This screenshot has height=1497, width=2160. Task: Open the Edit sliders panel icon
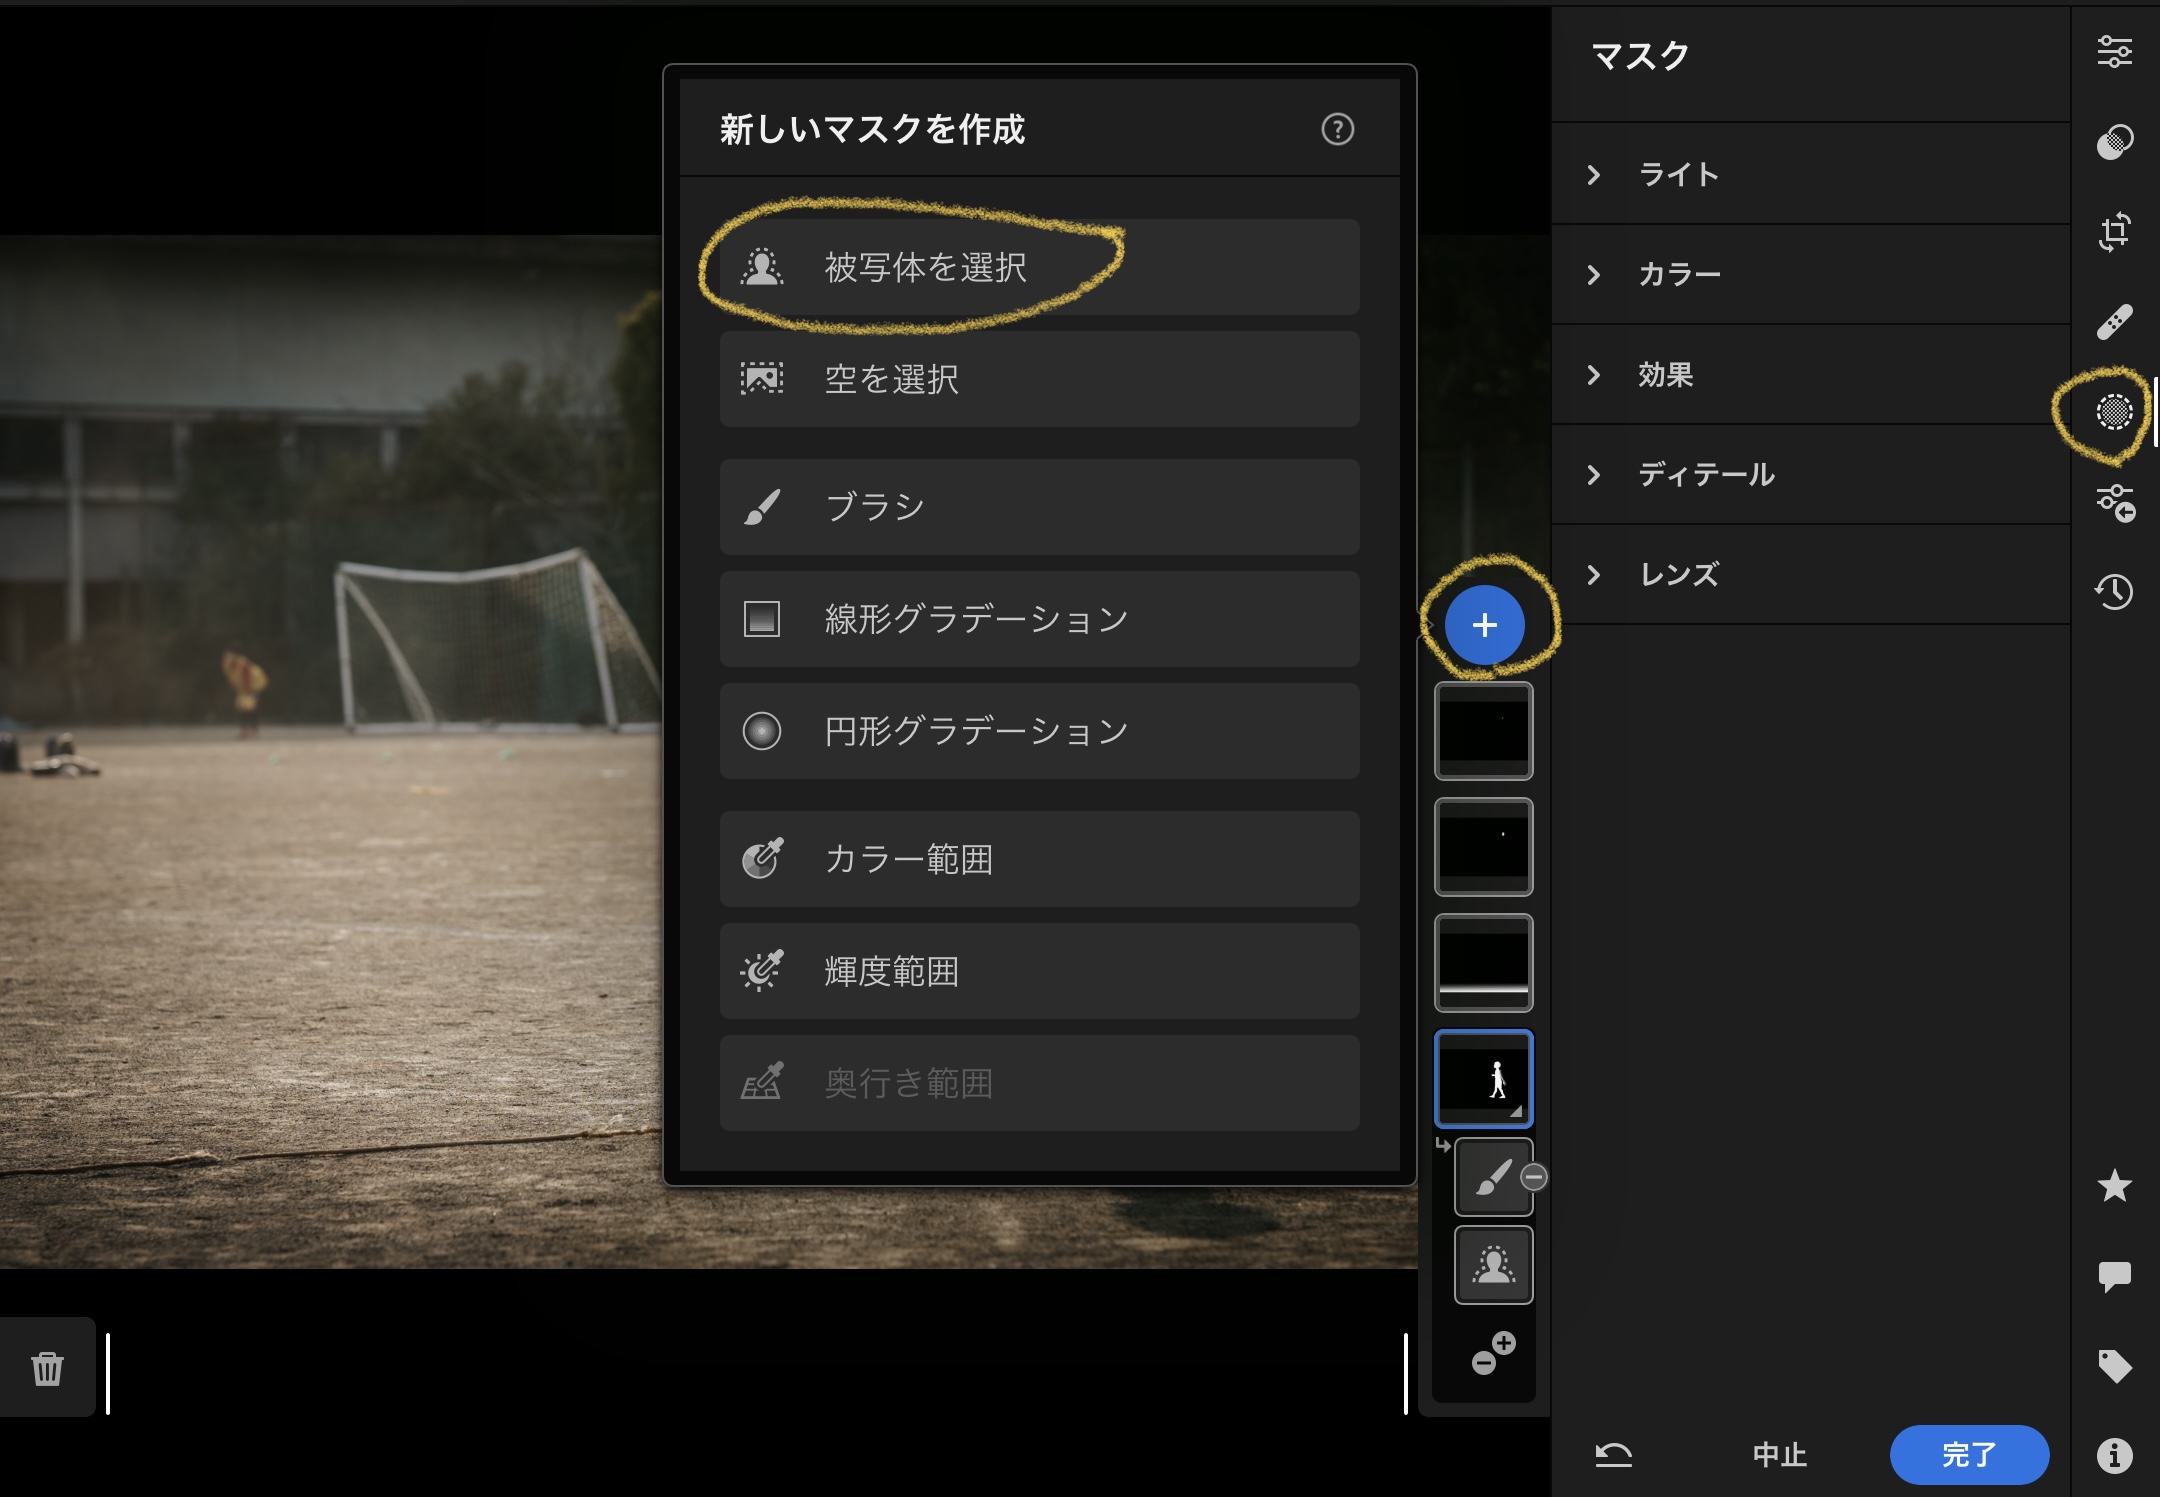point(2114,51)
